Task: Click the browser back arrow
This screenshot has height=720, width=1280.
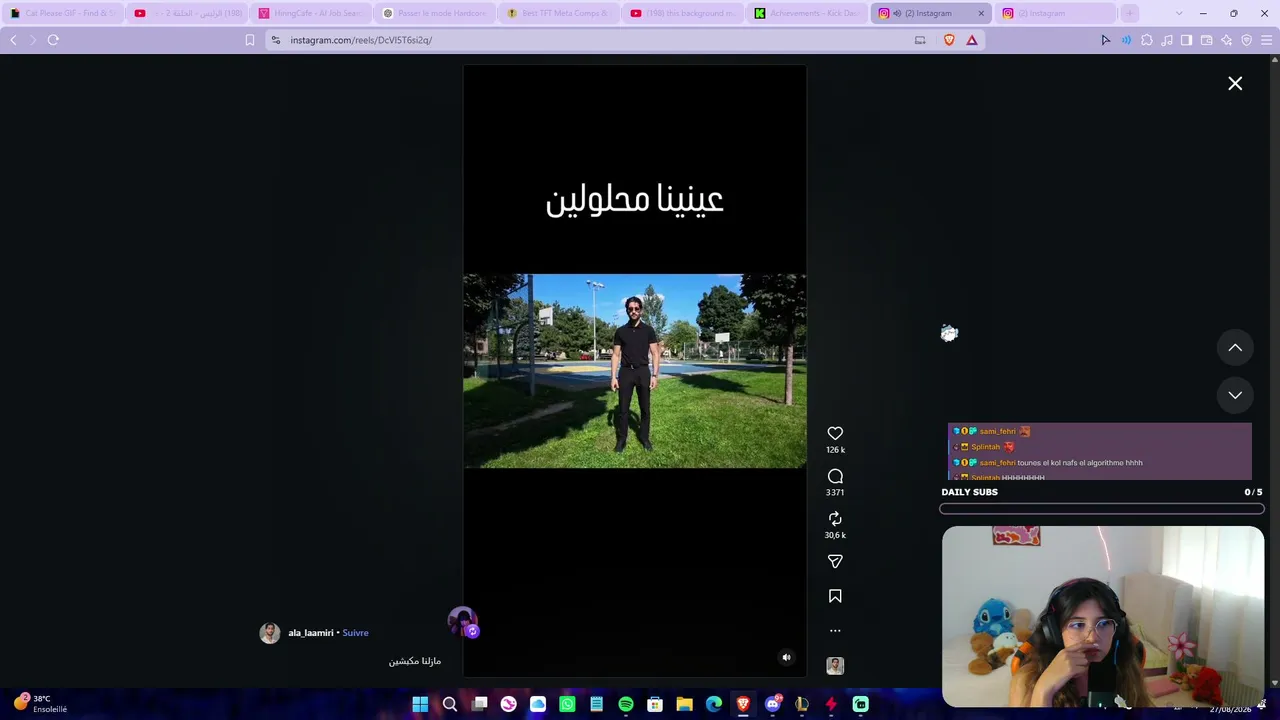Action: pos(13,40)
